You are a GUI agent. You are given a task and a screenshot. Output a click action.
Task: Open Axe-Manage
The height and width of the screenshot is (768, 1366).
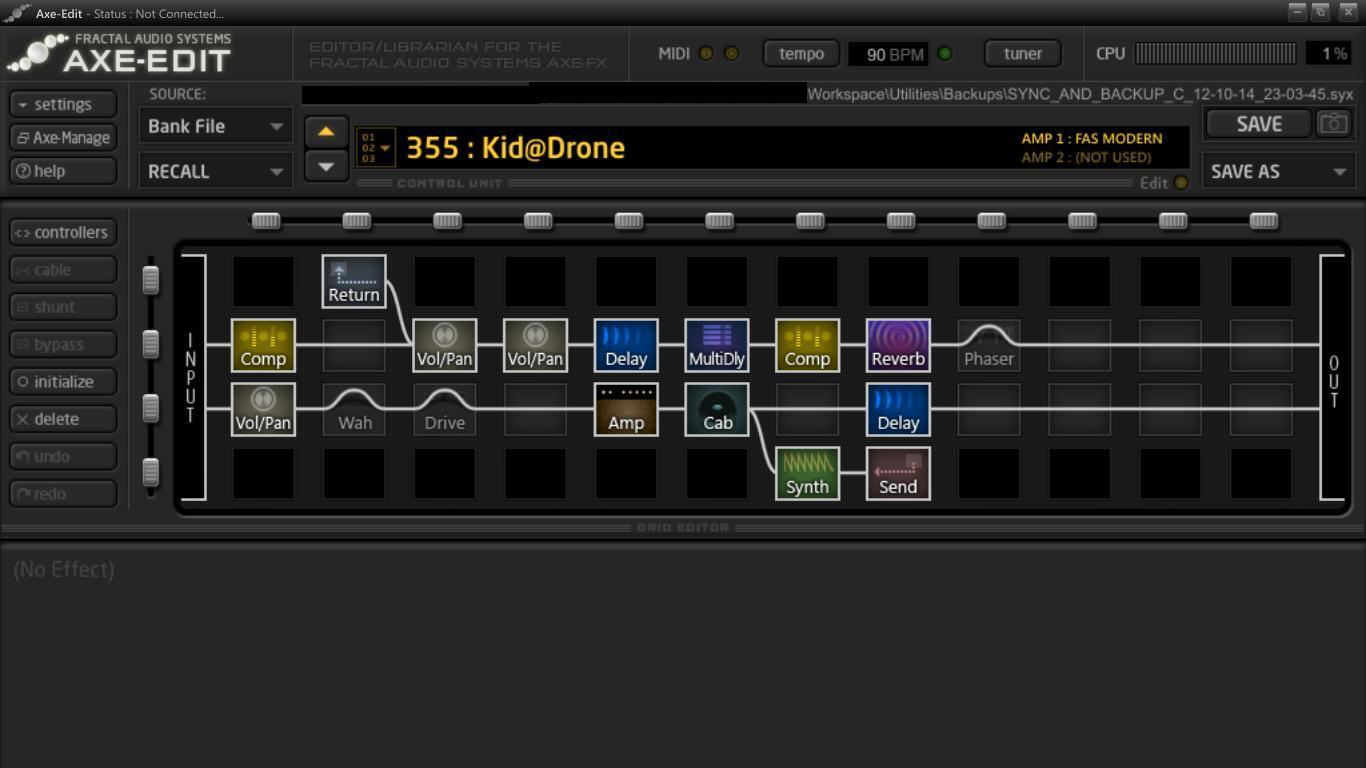pos(63,137)
